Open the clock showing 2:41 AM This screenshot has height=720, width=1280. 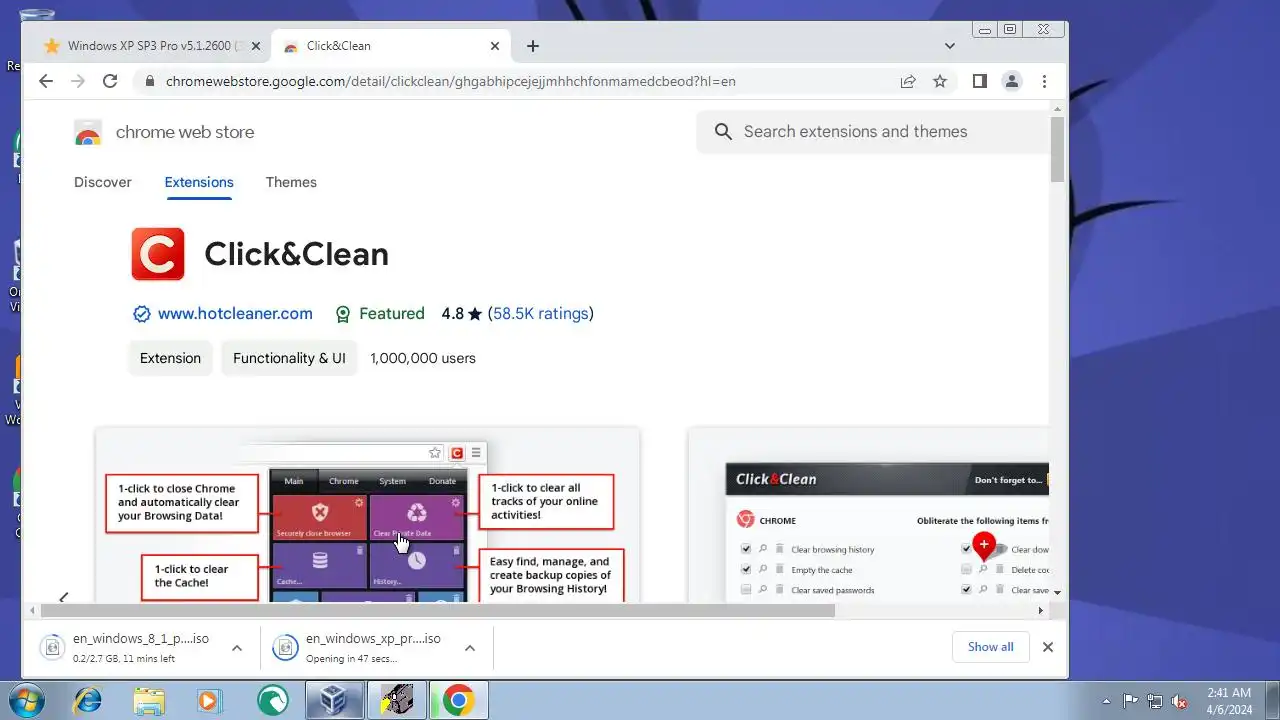(x=1229, y=700)
